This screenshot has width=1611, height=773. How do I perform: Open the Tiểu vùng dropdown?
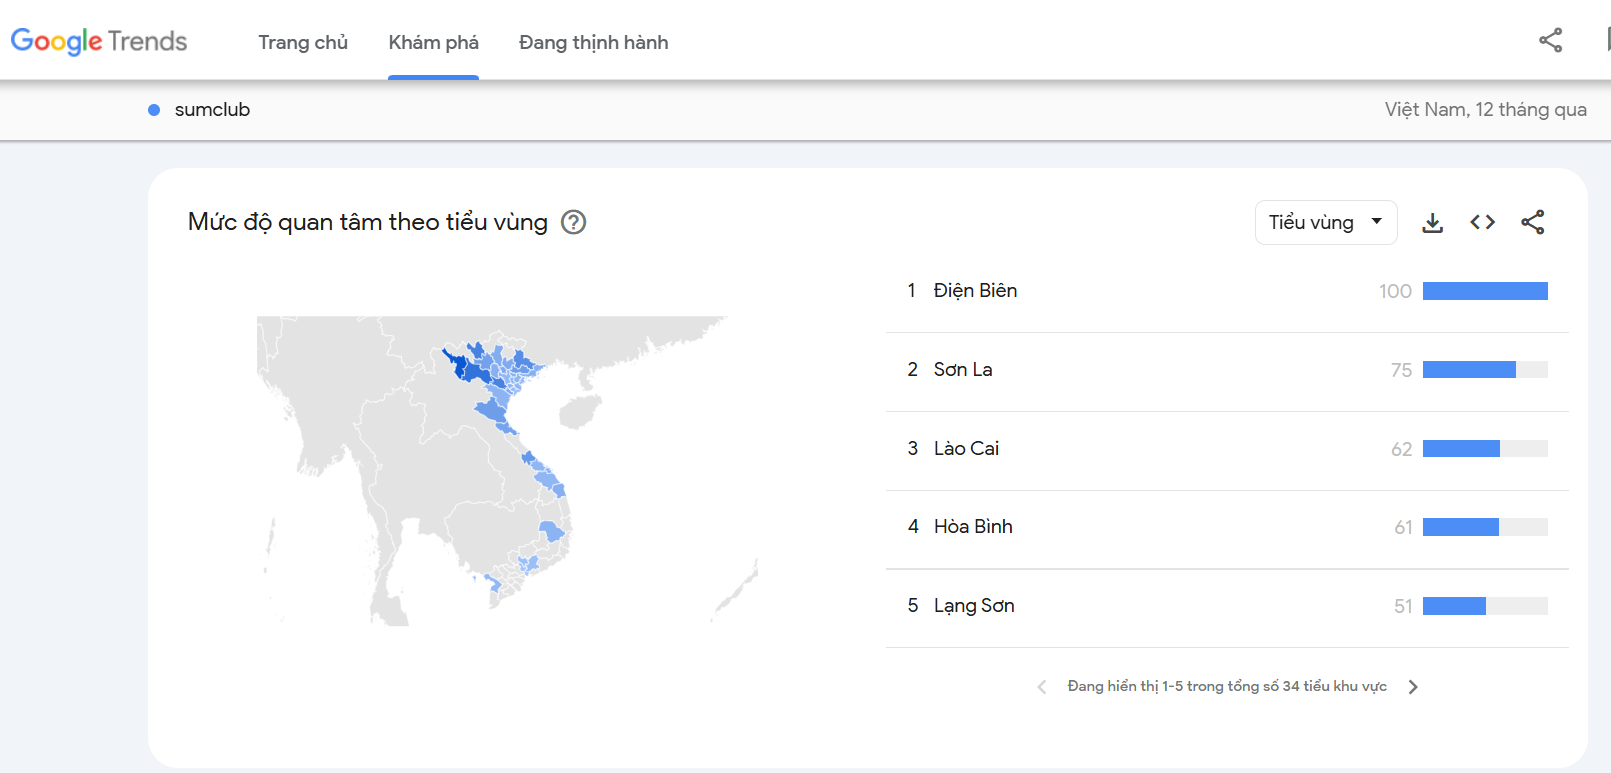click(x=1326, y=222)
